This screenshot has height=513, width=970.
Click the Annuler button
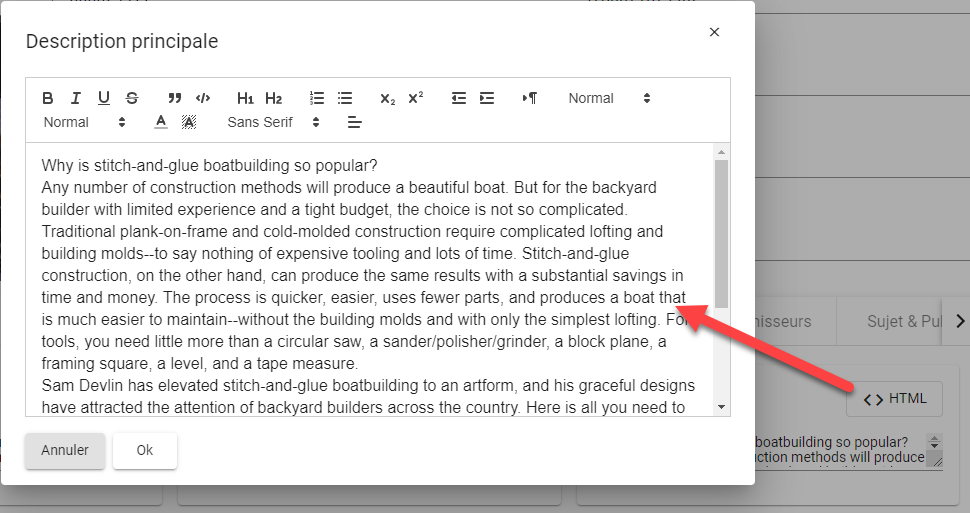coord(65,450)
